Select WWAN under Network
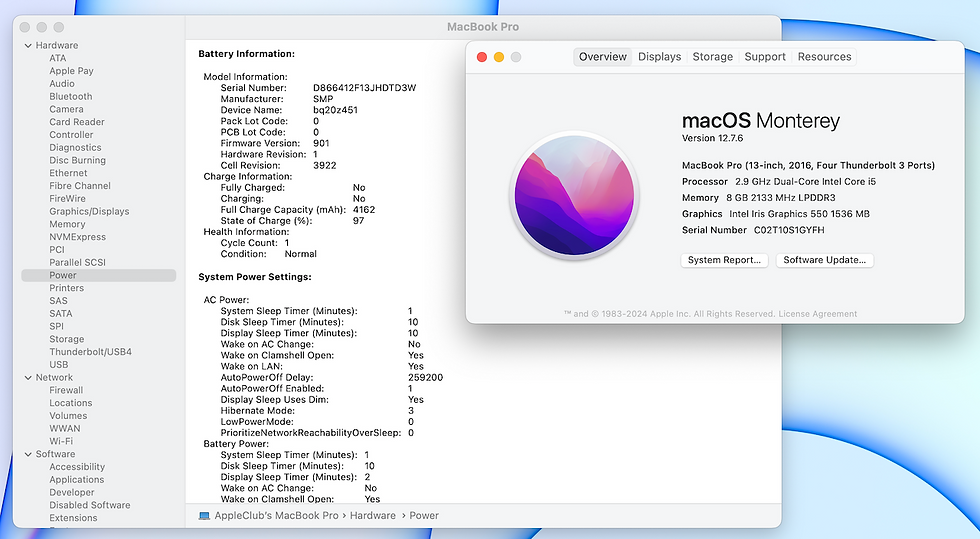Viewport: 980px width, 539px height. (65, 429)
